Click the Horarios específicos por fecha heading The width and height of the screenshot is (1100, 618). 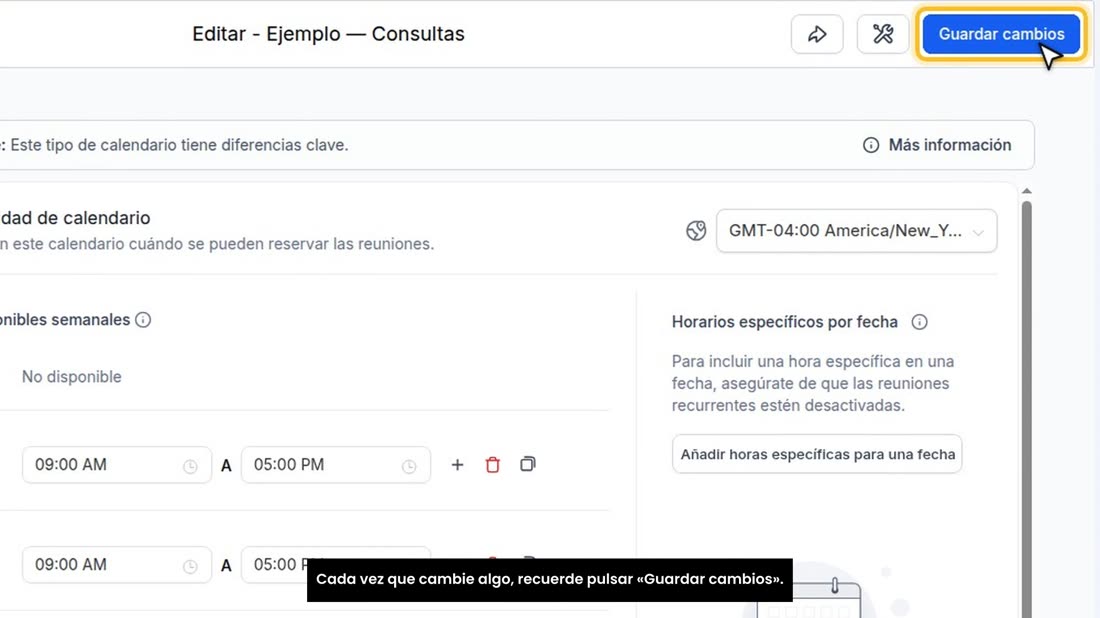tap(784, 322)
